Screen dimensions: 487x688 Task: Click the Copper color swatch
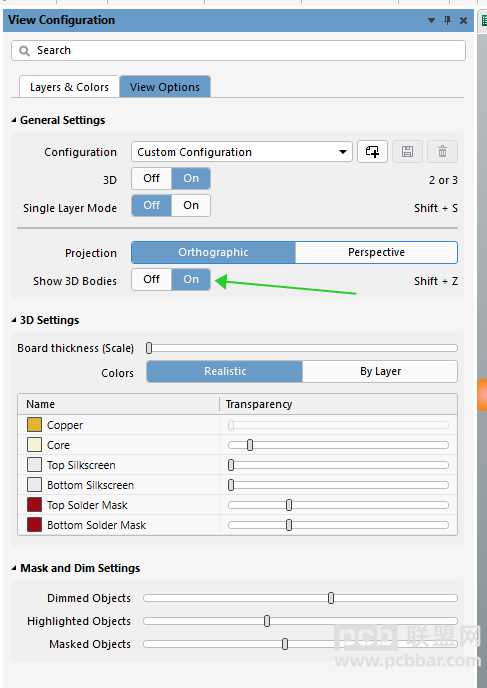tap(34, 425)
